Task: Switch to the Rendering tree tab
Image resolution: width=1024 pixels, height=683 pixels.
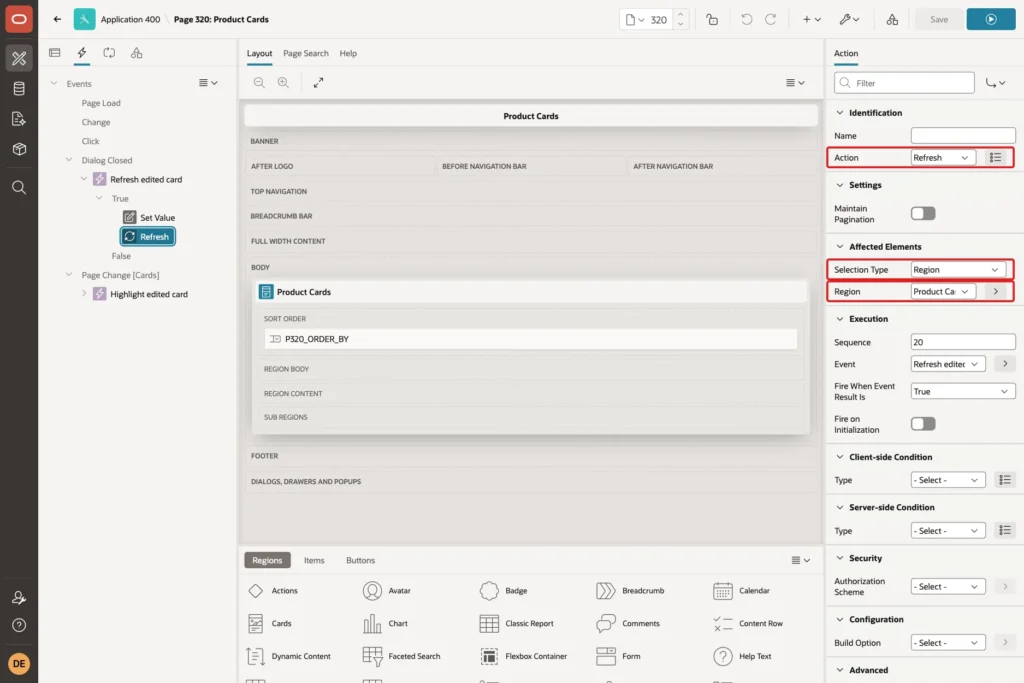Action: pos(55,53)
